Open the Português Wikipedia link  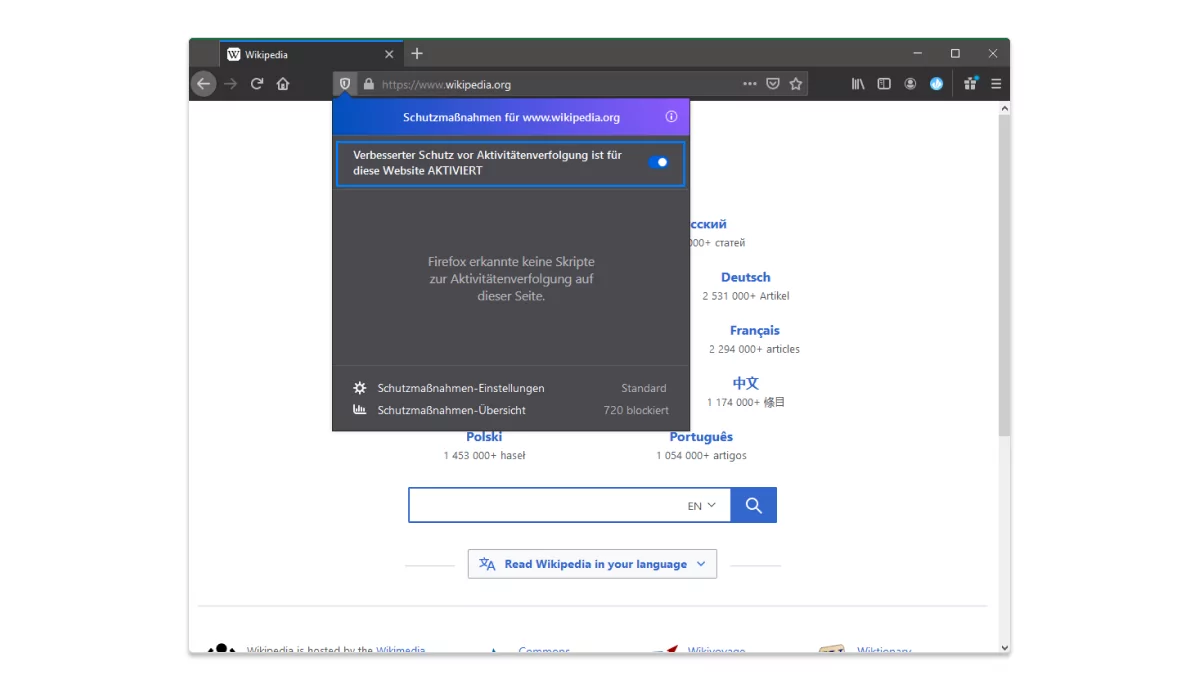pyautogui.click(x=701, y=437)
